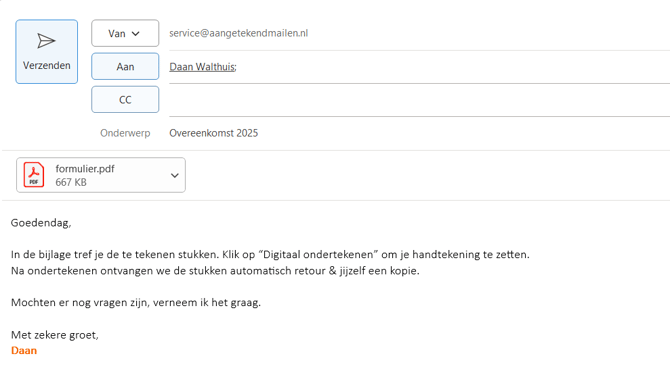Click the blank area of the Aan field
The width and height of the screenshot is (670, 375).
453,67
